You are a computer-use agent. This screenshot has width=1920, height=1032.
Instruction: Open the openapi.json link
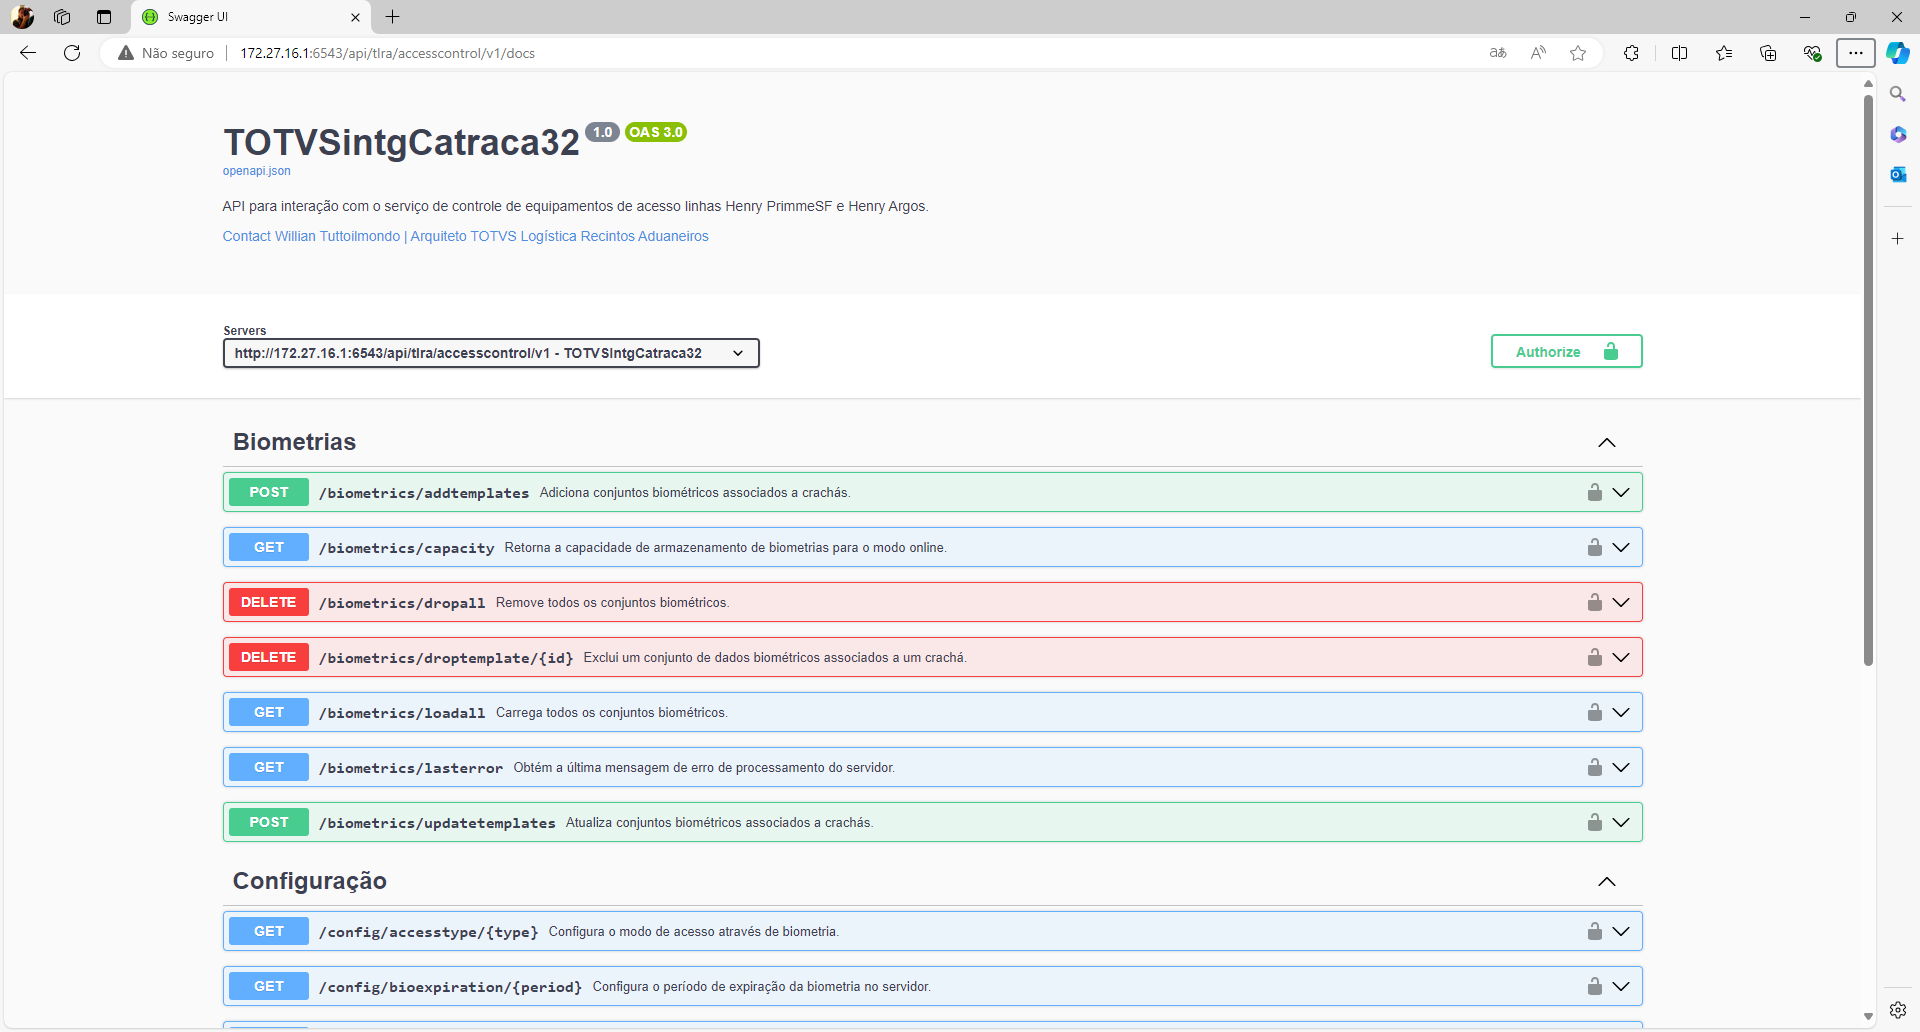point(257,171)
